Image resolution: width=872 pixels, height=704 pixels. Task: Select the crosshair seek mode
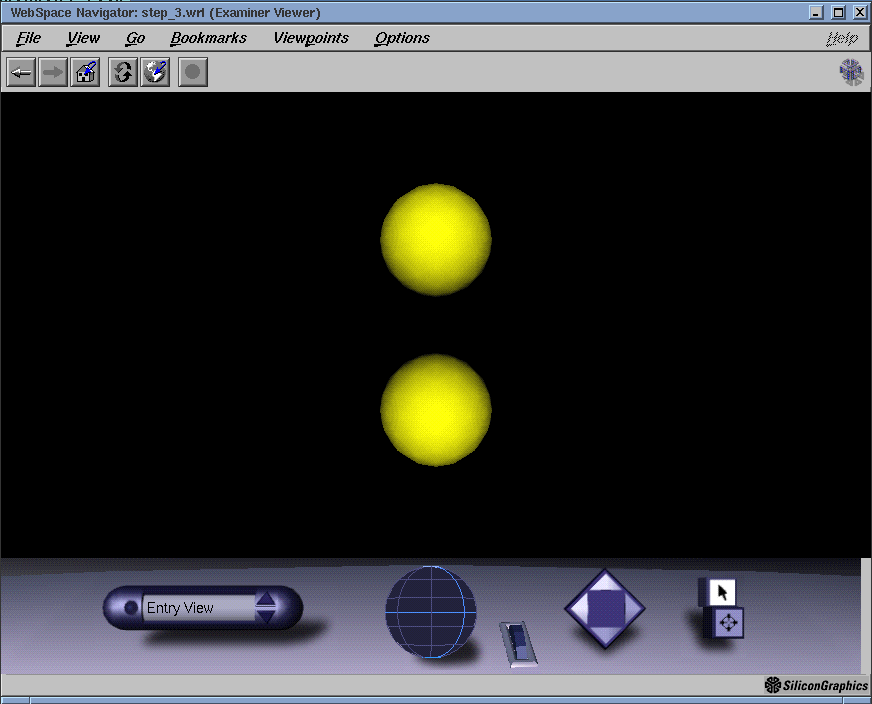pos(729,623)
